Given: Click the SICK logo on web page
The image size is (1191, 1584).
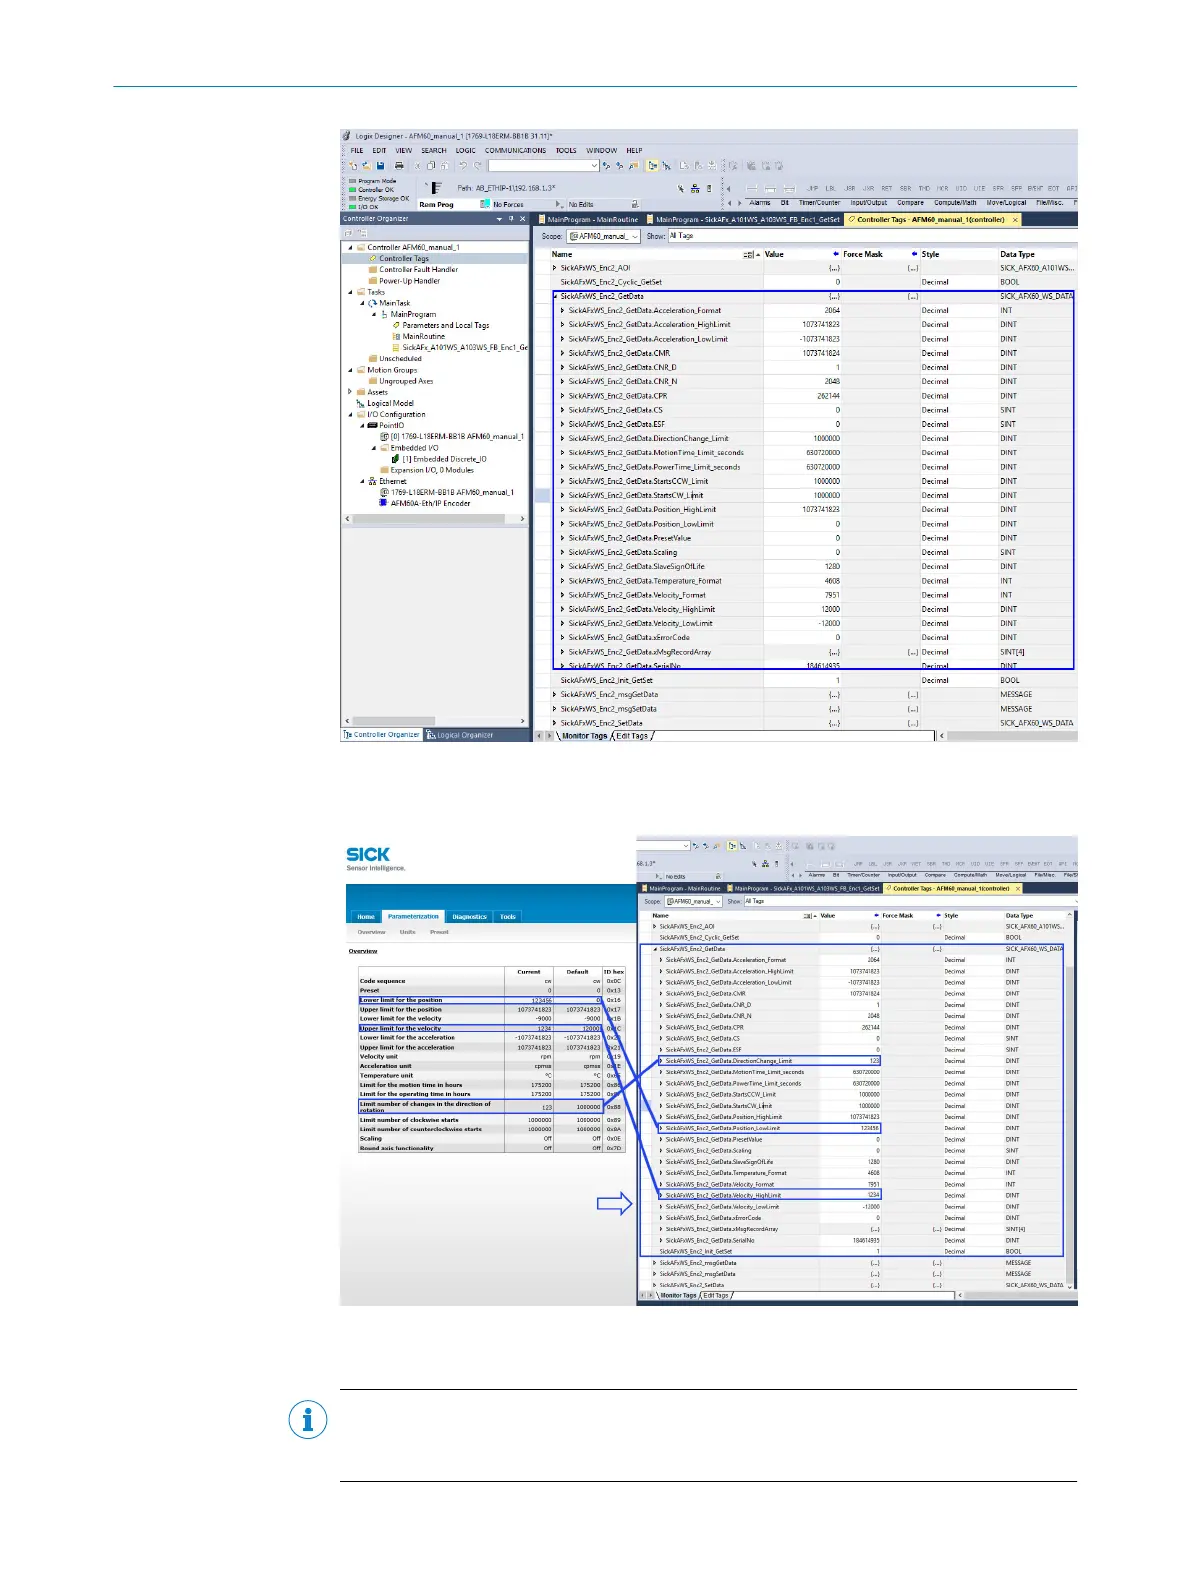Looking at the screenshot, I should [368, 854].
